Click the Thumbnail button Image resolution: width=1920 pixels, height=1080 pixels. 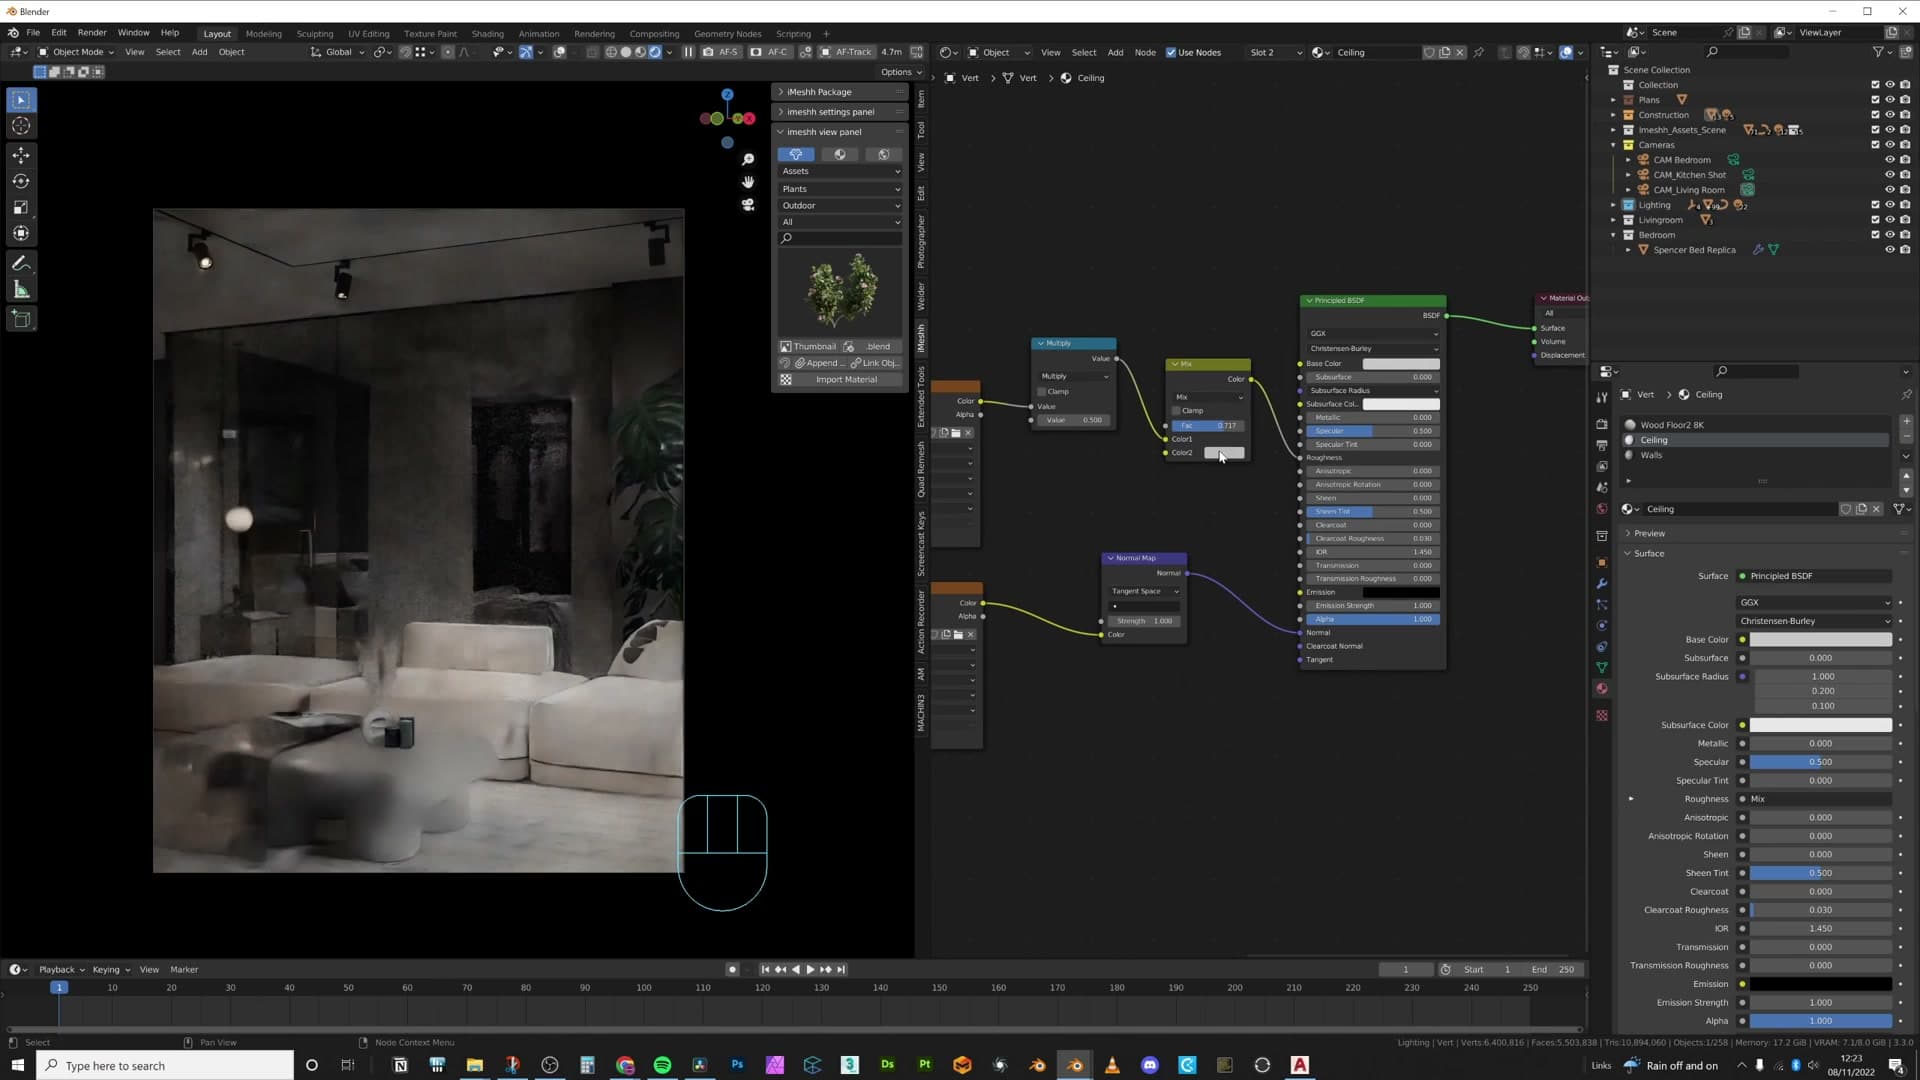[808, 347]
